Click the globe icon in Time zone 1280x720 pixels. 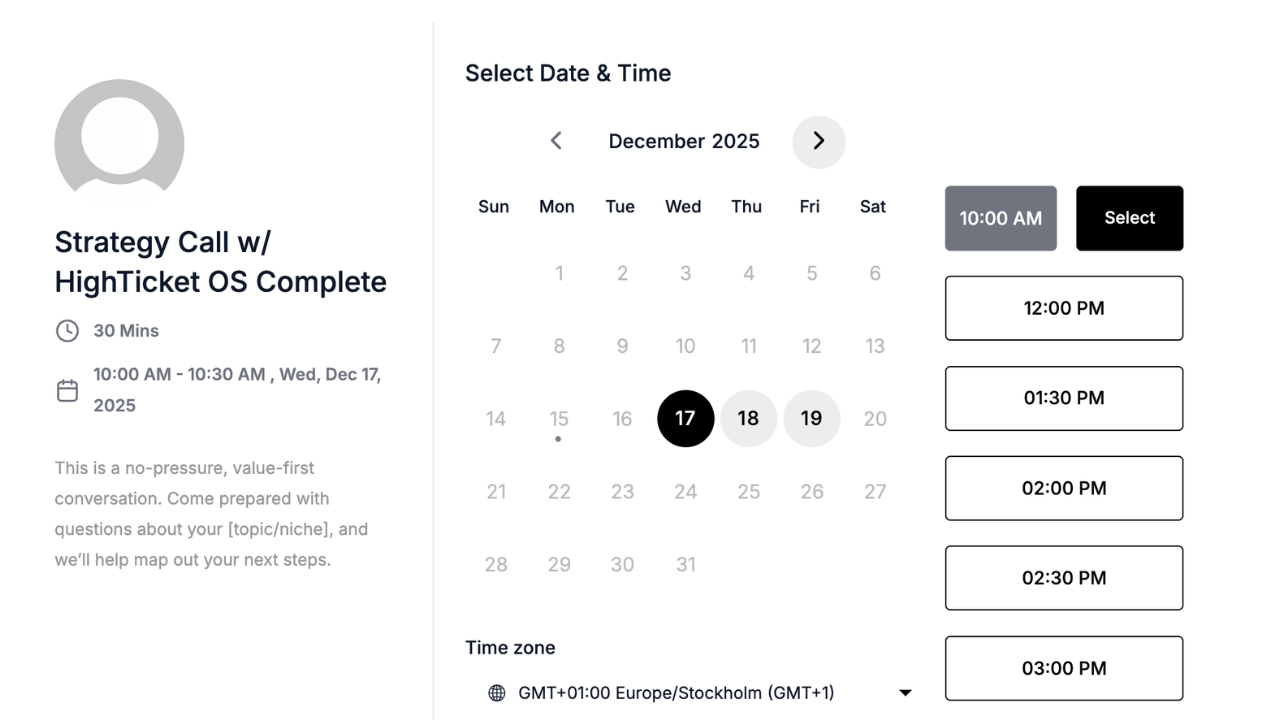point(496,693)
